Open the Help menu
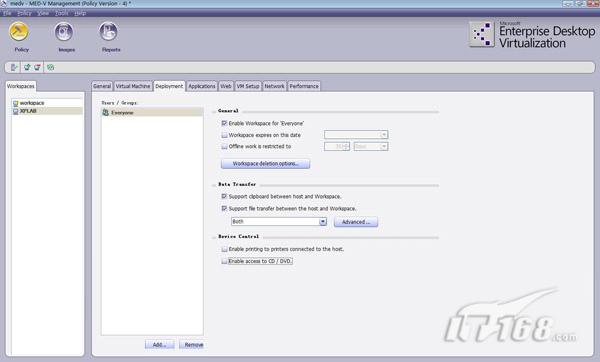Viewport: 600px width, 362px height. pos(80,13)
